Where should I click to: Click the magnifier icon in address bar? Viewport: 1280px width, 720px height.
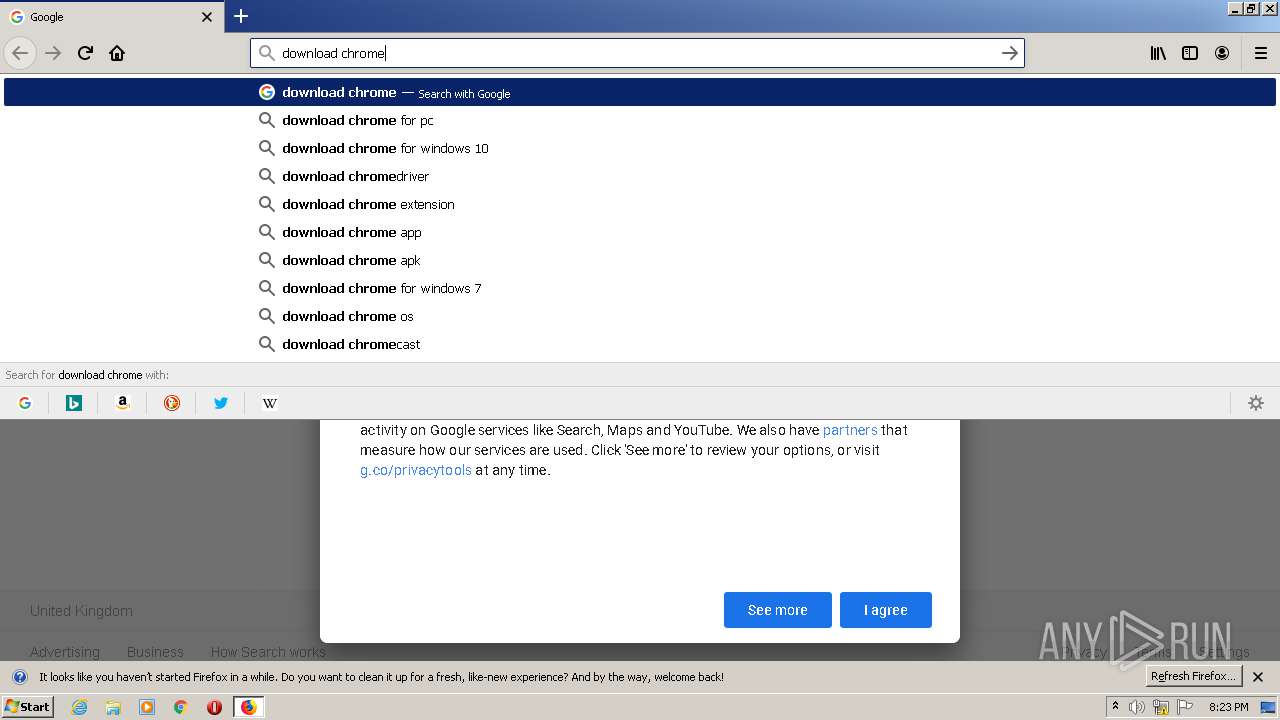(266, 53)
